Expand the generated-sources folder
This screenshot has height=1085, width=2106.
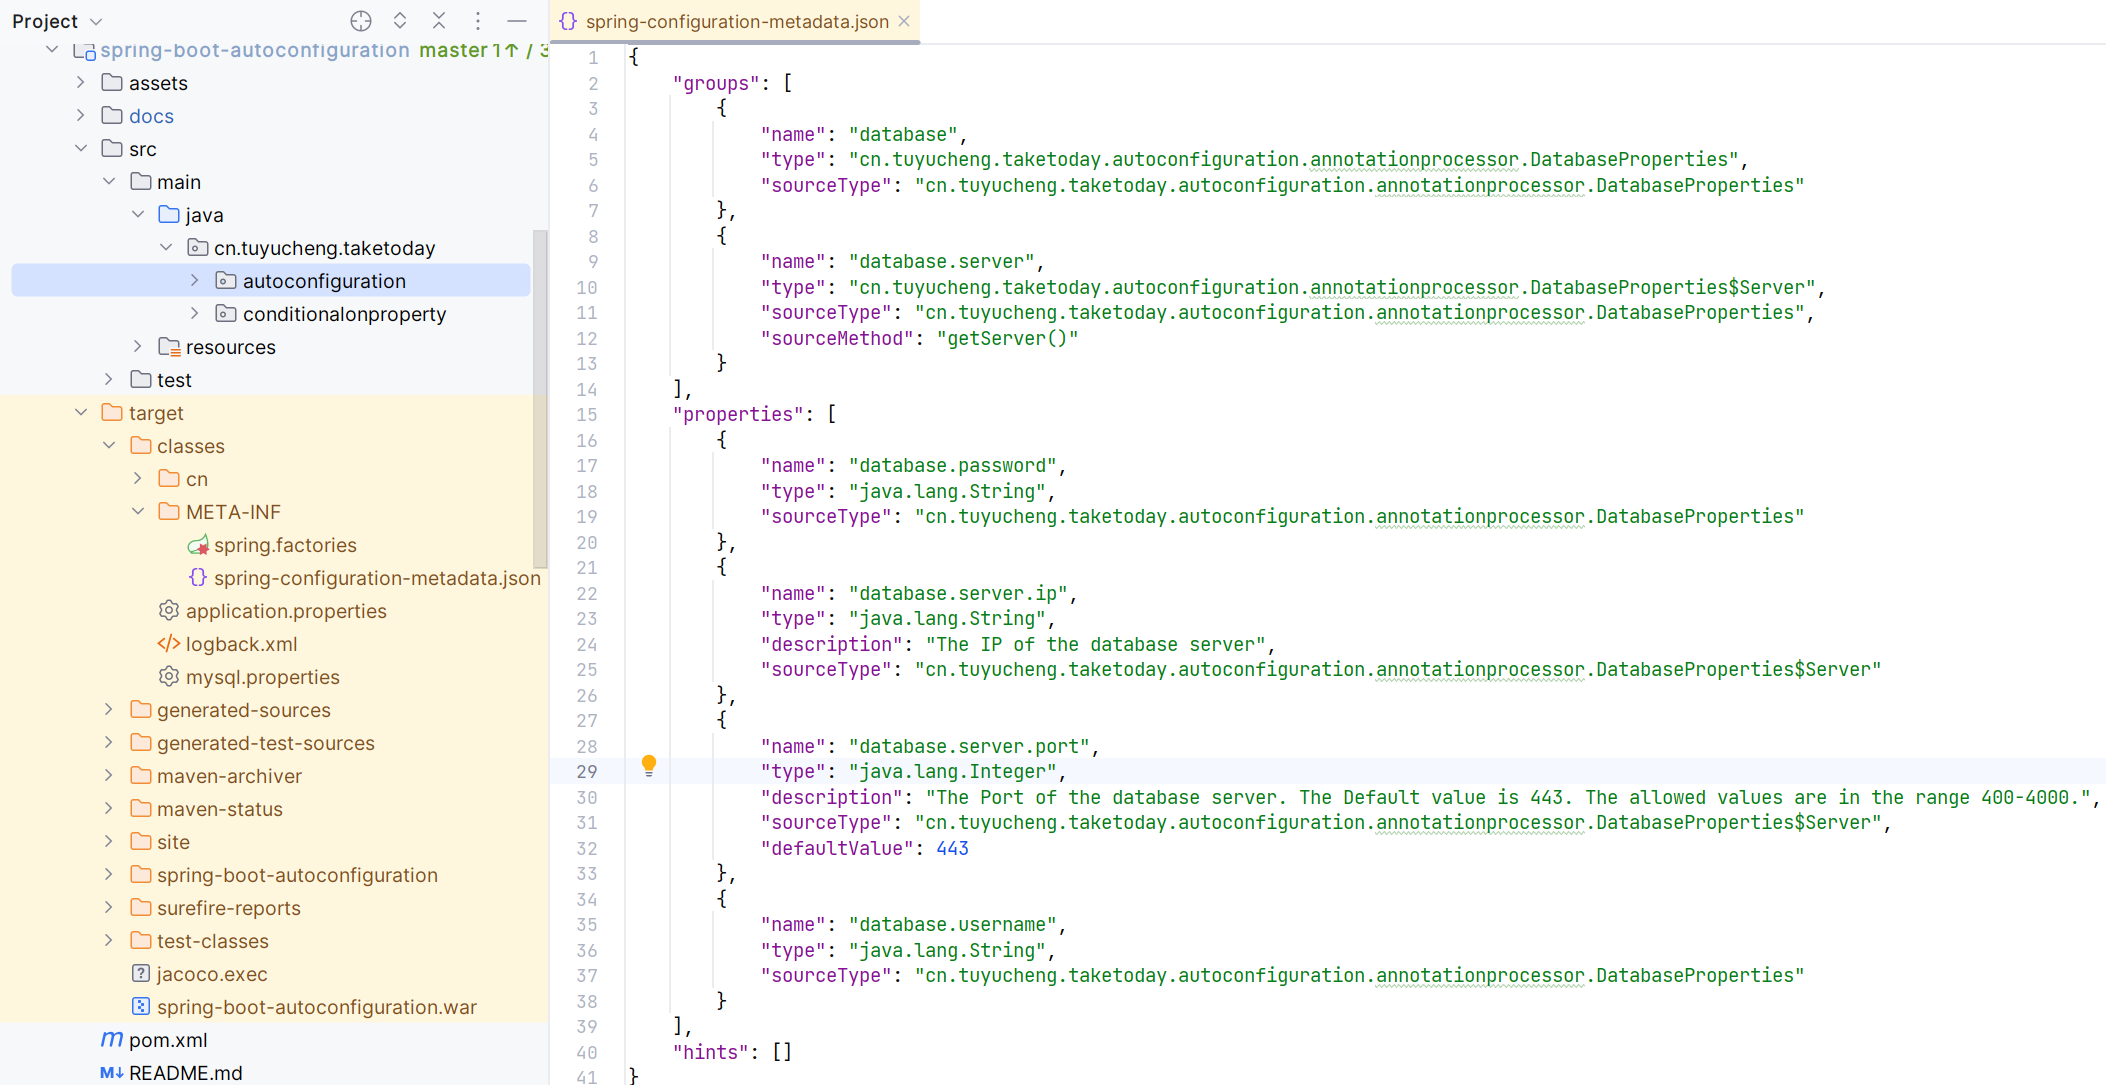[x=109, y=710]
